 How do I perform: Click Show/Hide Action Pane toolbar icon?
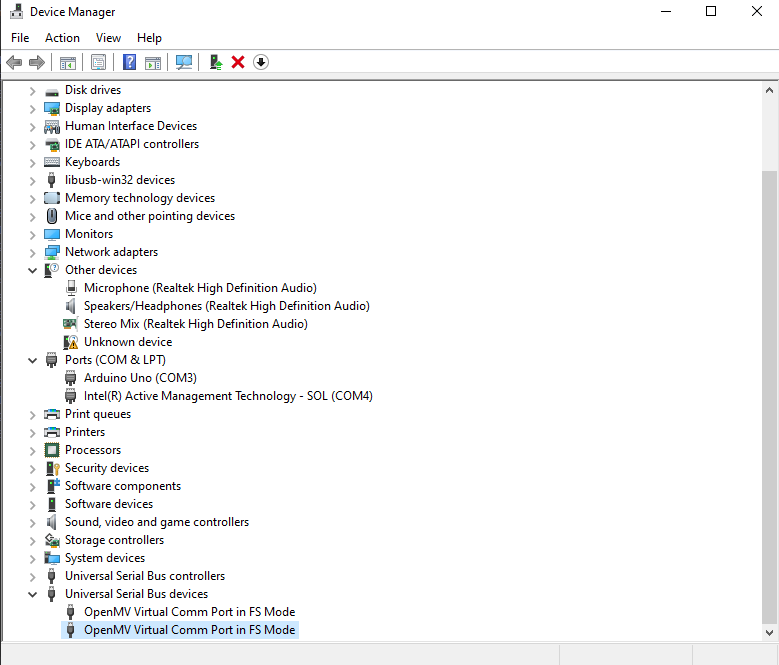153,63
